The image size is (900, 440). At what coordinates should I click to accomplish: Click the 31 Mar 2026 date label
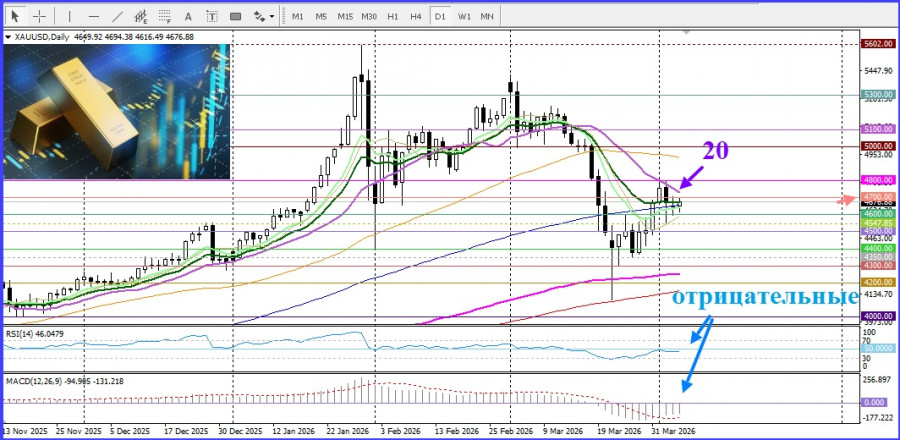click(673, 431)
